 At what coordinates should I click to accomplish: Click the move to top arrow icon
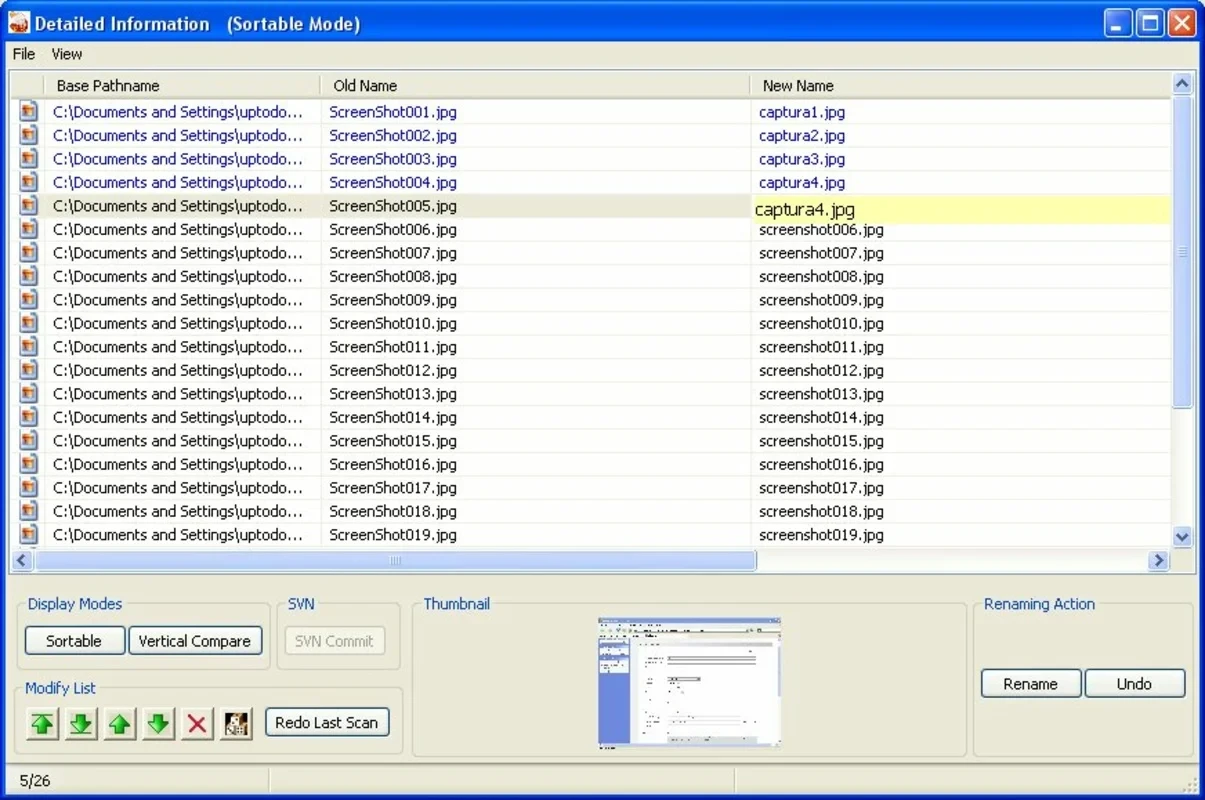click(x=42, y=724)
